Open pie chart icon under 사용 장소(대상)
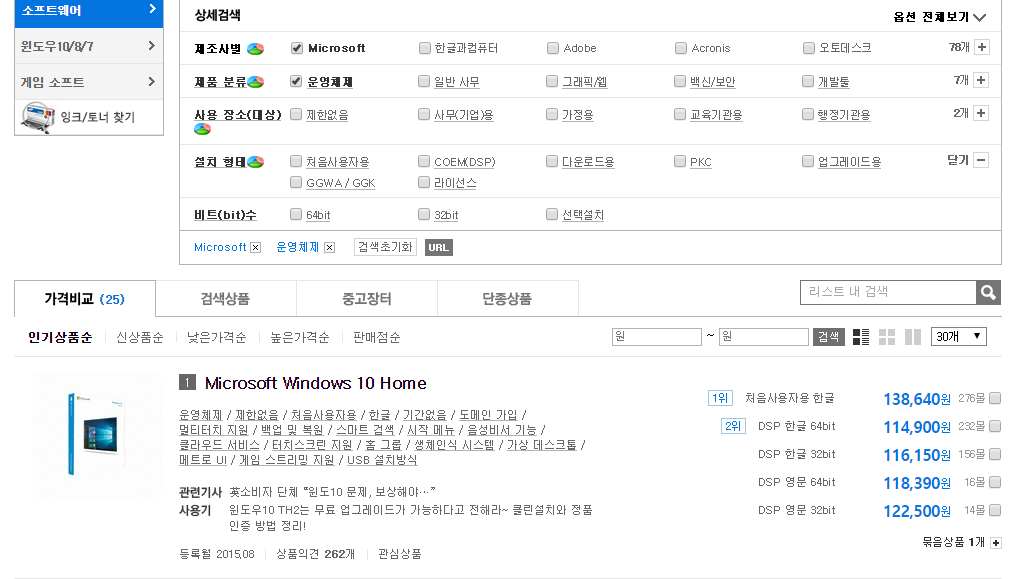Image resolution: width=1009 pixels, height=579 pixels. (x=202, y=129)
